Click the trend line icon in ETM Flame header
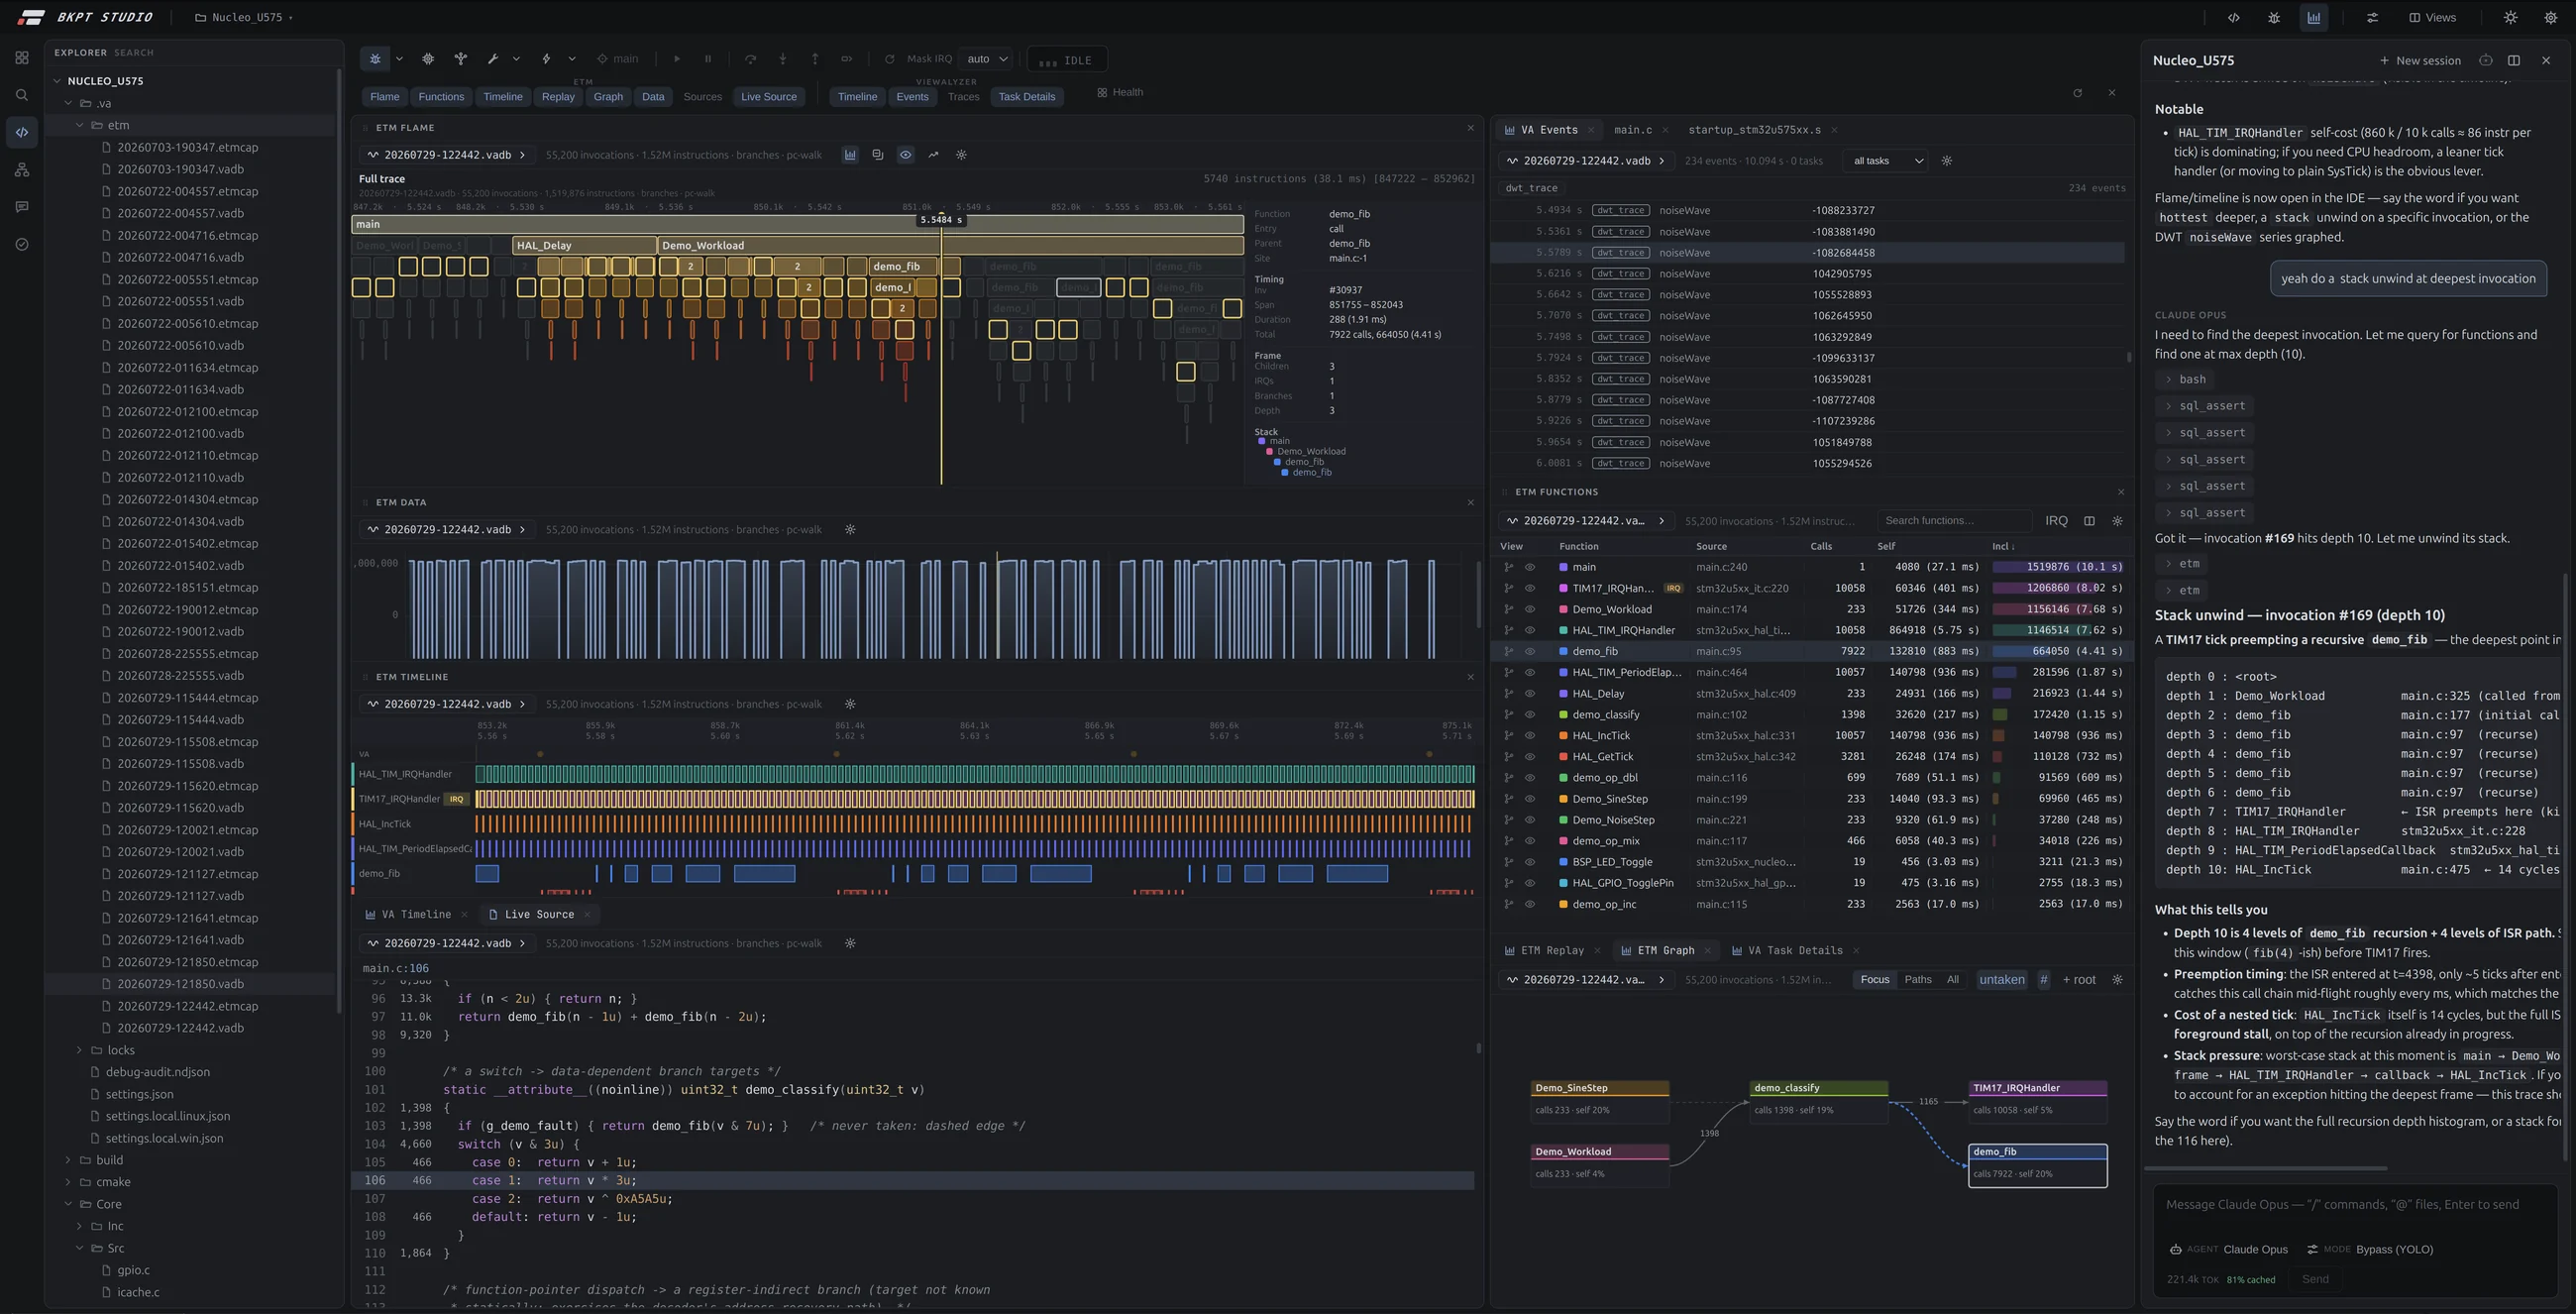The height and width of the screenshot is (1314, 2576). coord(933,155)
